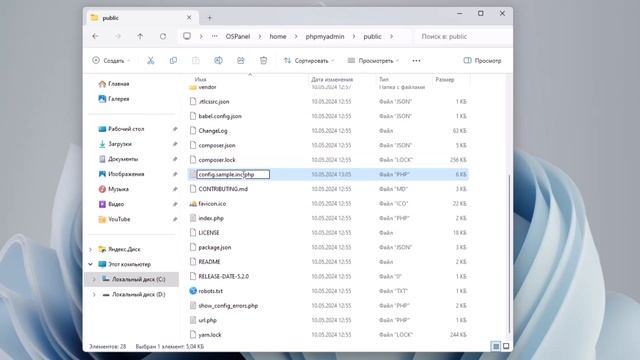Click the Copy icon in toolbar
The image size is (640, 360).
[x=173, y=60]
